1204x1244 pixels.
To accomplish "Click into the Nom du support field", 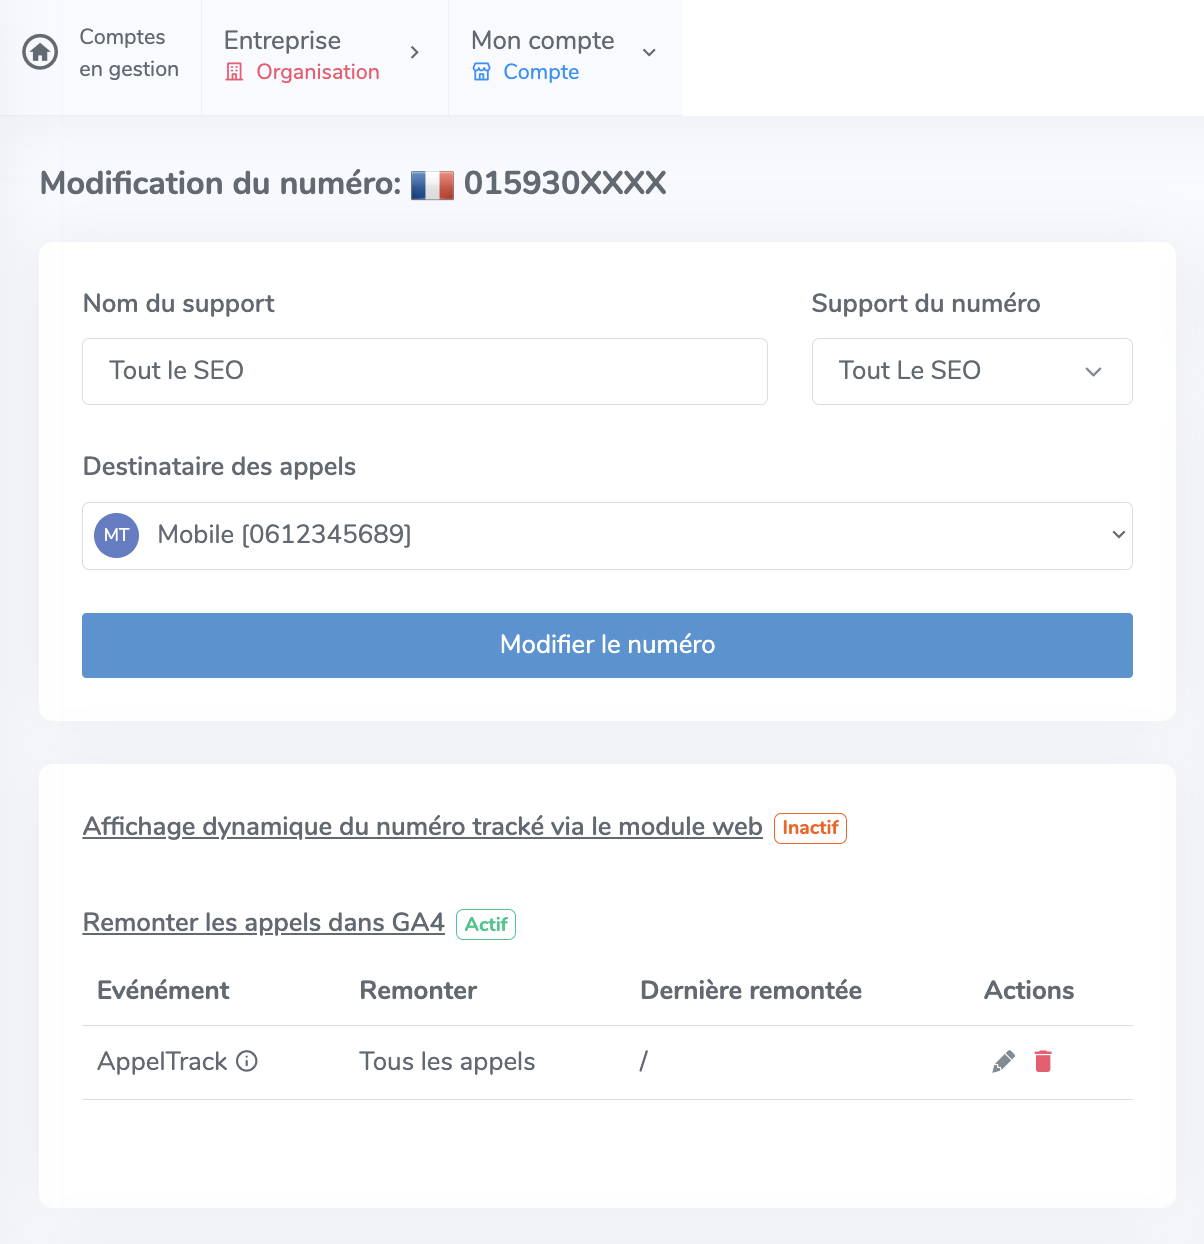I will pos(425,371).
